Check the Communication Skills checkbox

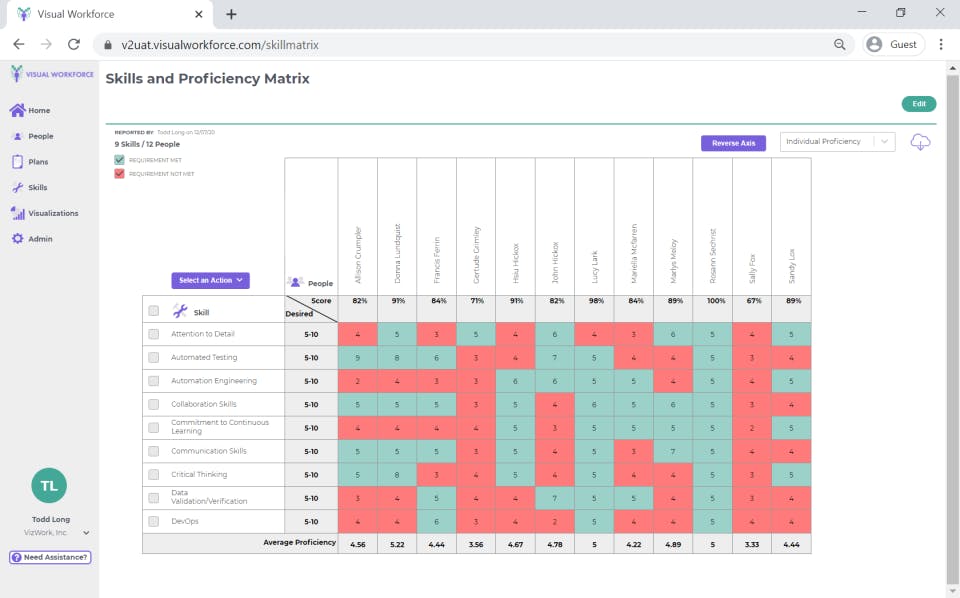pos(154,451)
